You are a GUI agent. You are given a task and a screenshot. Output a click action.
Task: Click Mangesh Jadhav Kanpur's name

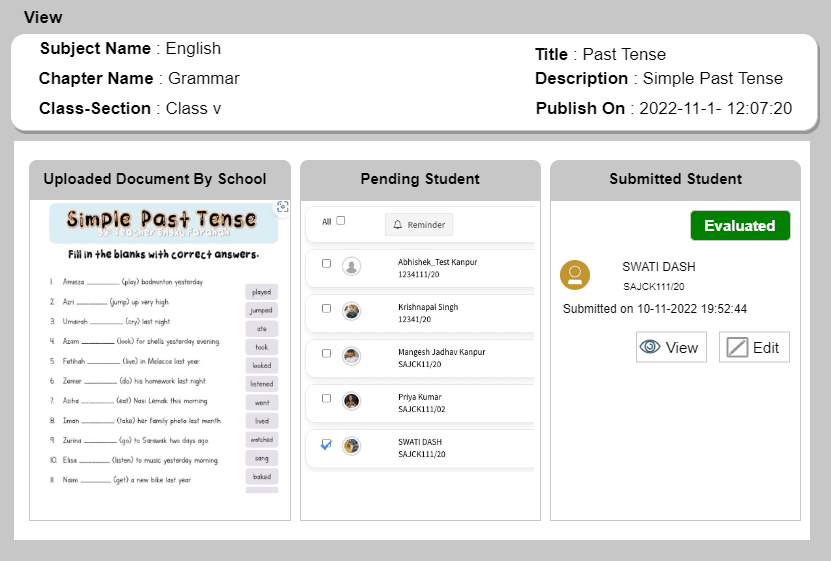pyautogui.click(x=441, y=352)
